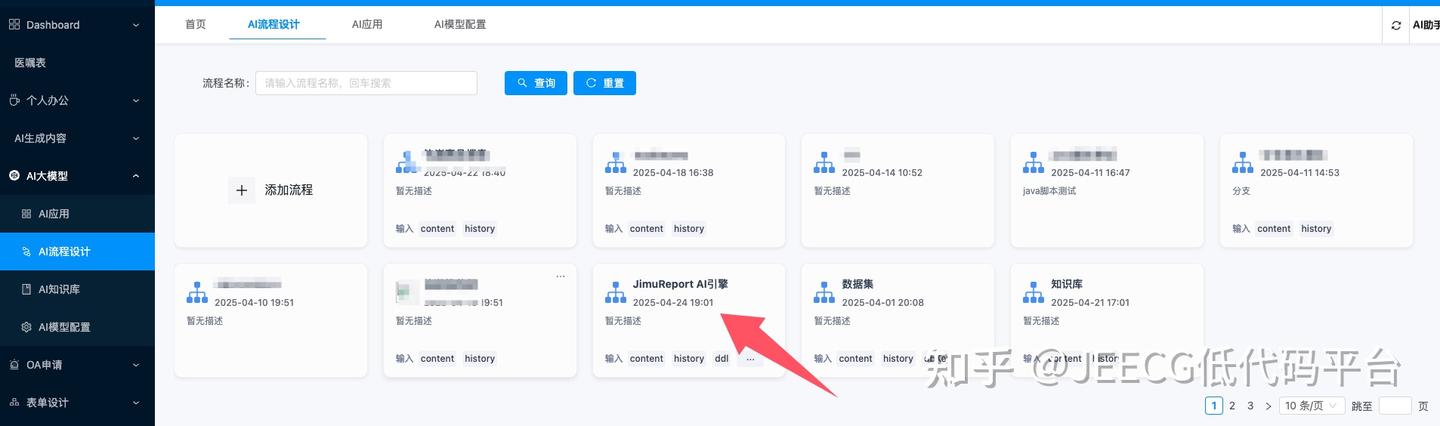Open the 10 条/页 page size dropdown
This screenshot has width=1440, height=426.
pos(1312,406)
